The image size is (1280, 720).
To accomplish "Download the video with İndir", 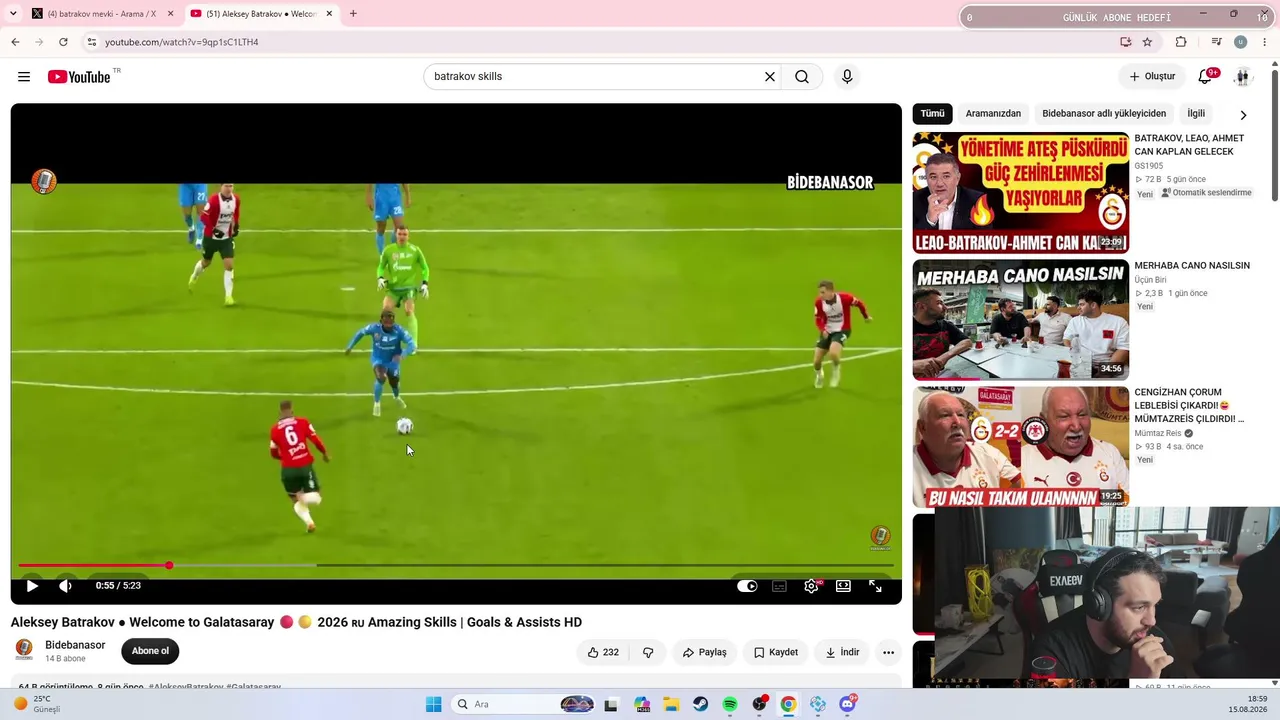I will tap(842, 652).
